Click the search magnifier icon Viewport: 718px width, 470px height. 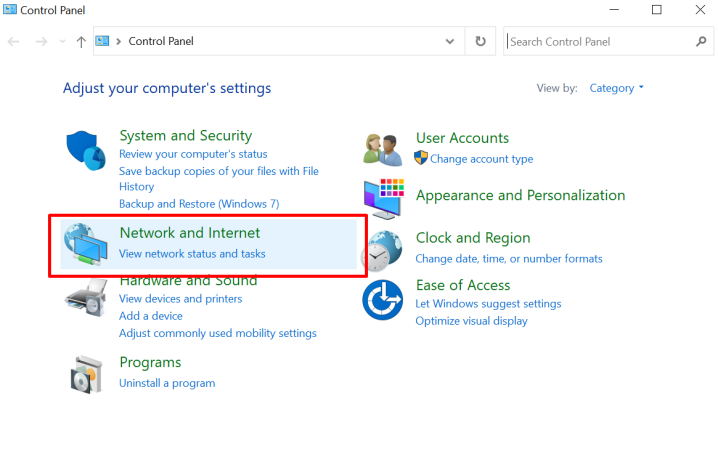coord(700,41)
